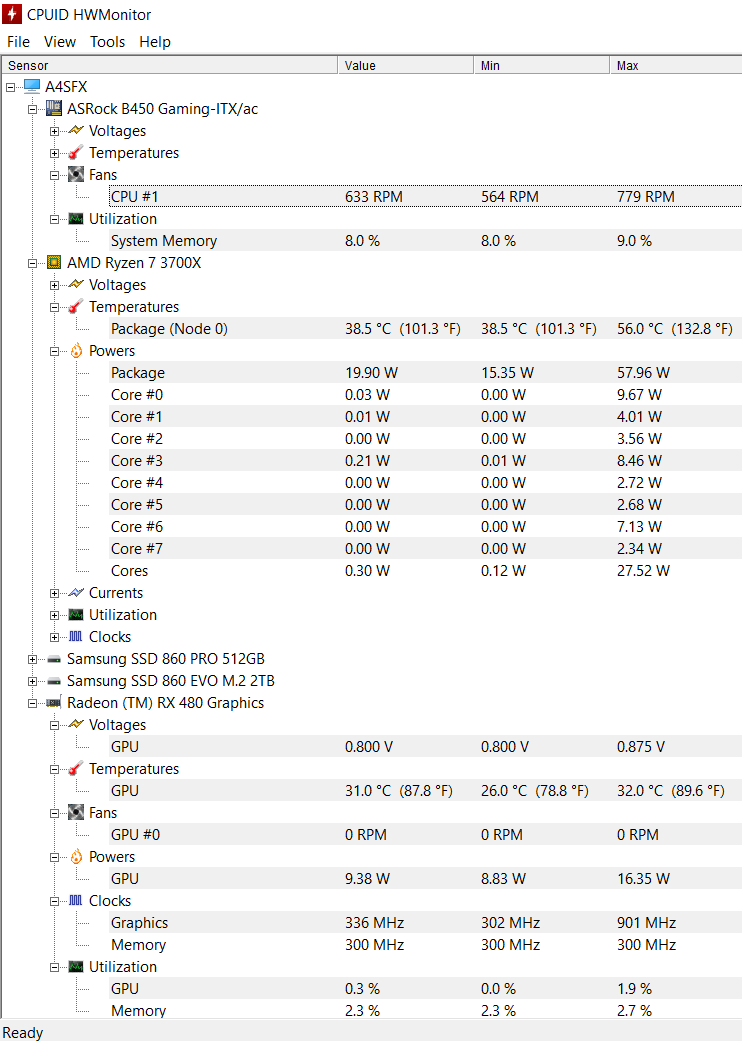This screenshot has width=742, height=1041.
Task: Select the Graphics clock row
Action: click(x=425, y=922)
